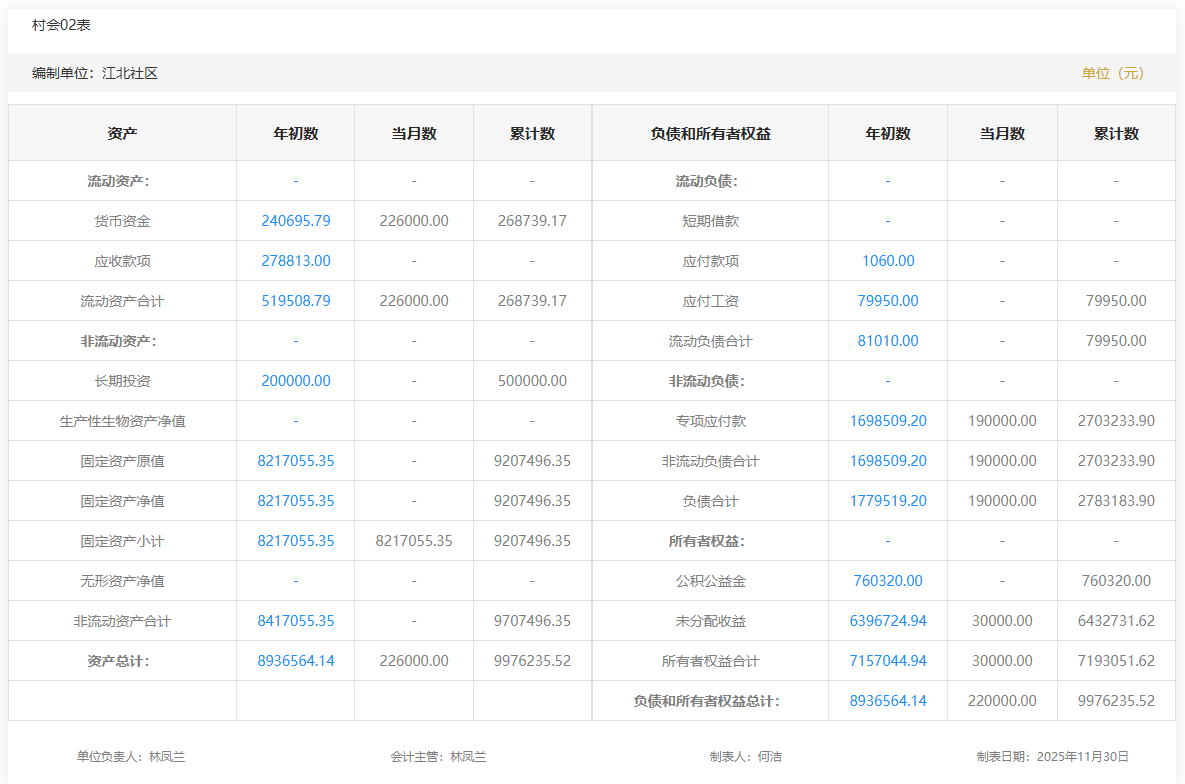
Task: Click the 长期投资 cumulative value 500000.00
Action: 532,381
